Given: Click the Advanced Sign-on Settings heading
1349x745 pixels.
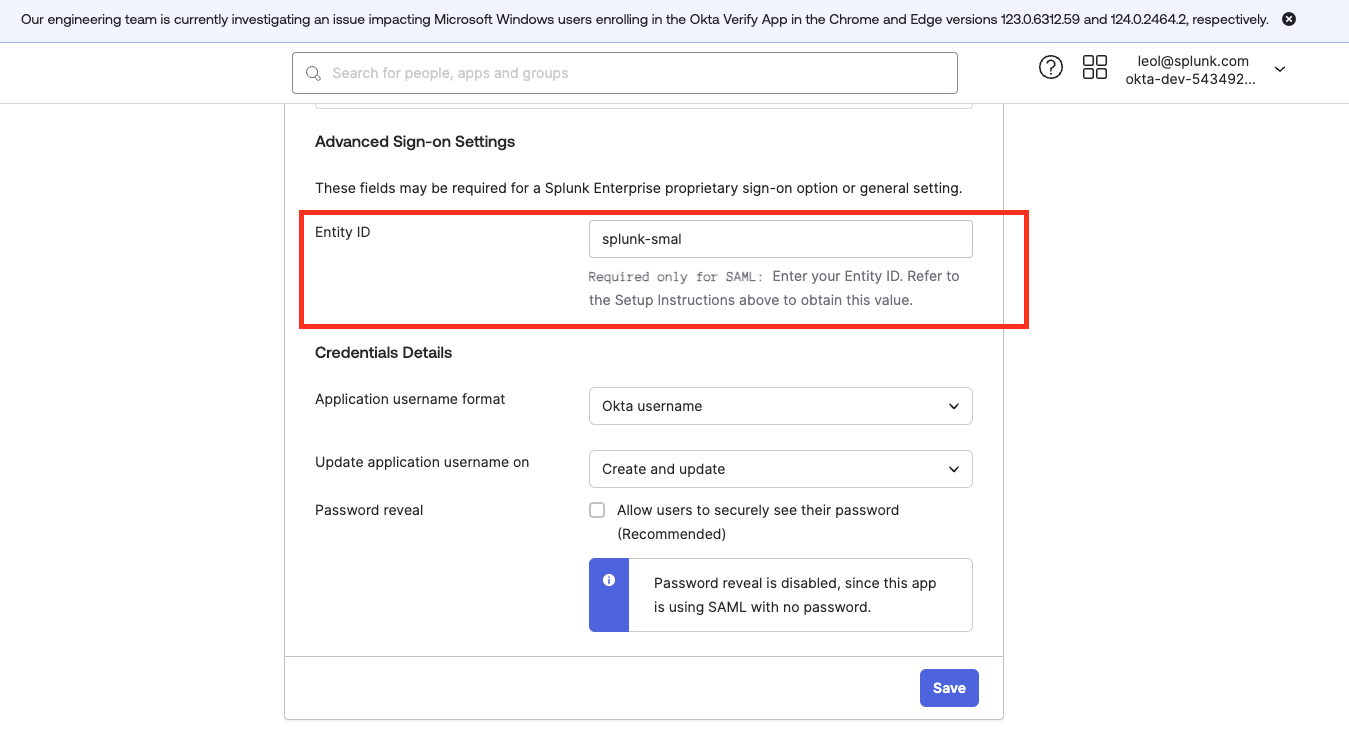Looking at the screenshot, I should coord(415,141).
